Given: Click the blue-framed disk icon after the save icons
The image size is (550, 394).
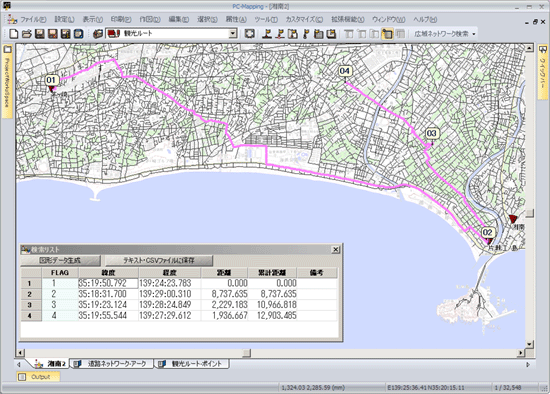Looking at the screenshot, I should pos(78,34).
